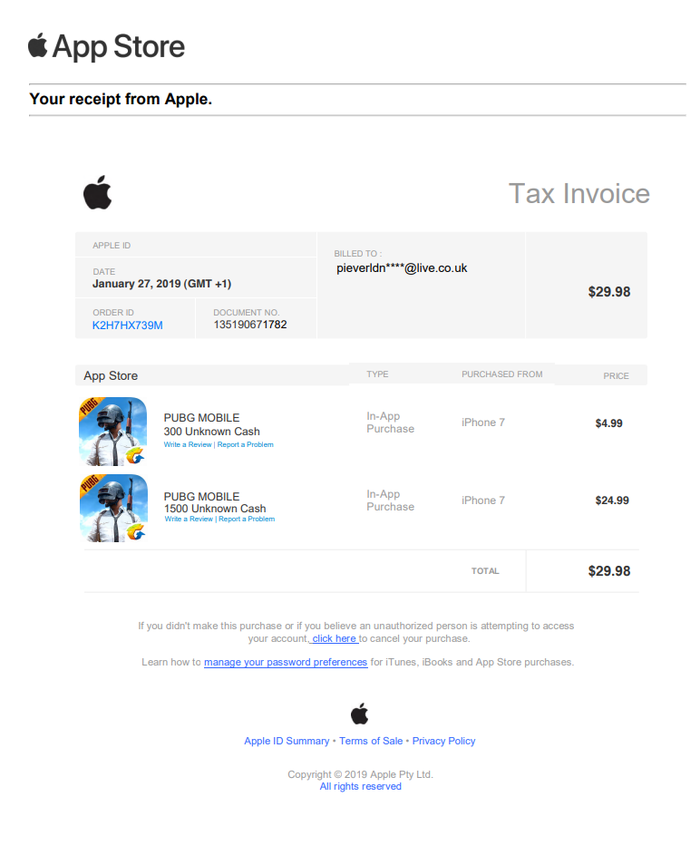Open the PUBG MOBILE icon for 1500 Unknown Cash
700x855 pixels.
[x=113, y=508]
